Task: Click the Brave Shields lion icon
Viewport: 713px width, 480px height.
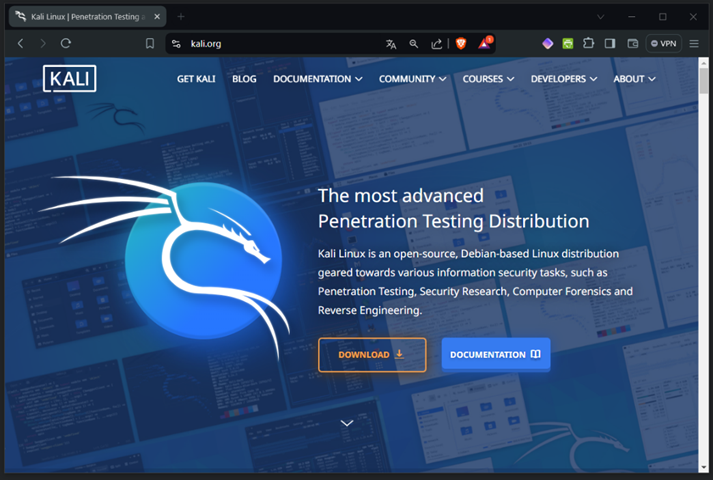Action: pos(461,44)
